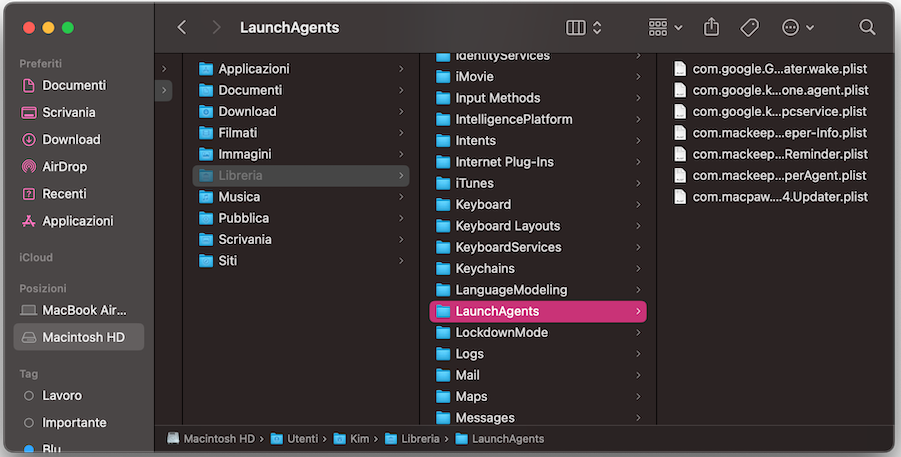Open the Logs folder
Viewport: 901px width, 457px height.
[538, 354]
